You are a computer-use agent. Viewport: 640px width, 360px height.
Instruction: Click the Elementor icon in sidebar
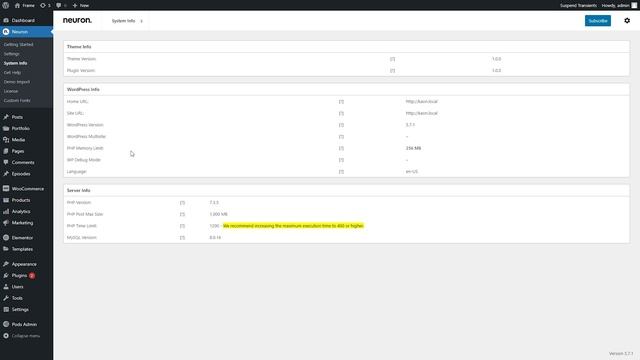coord(6,238)
